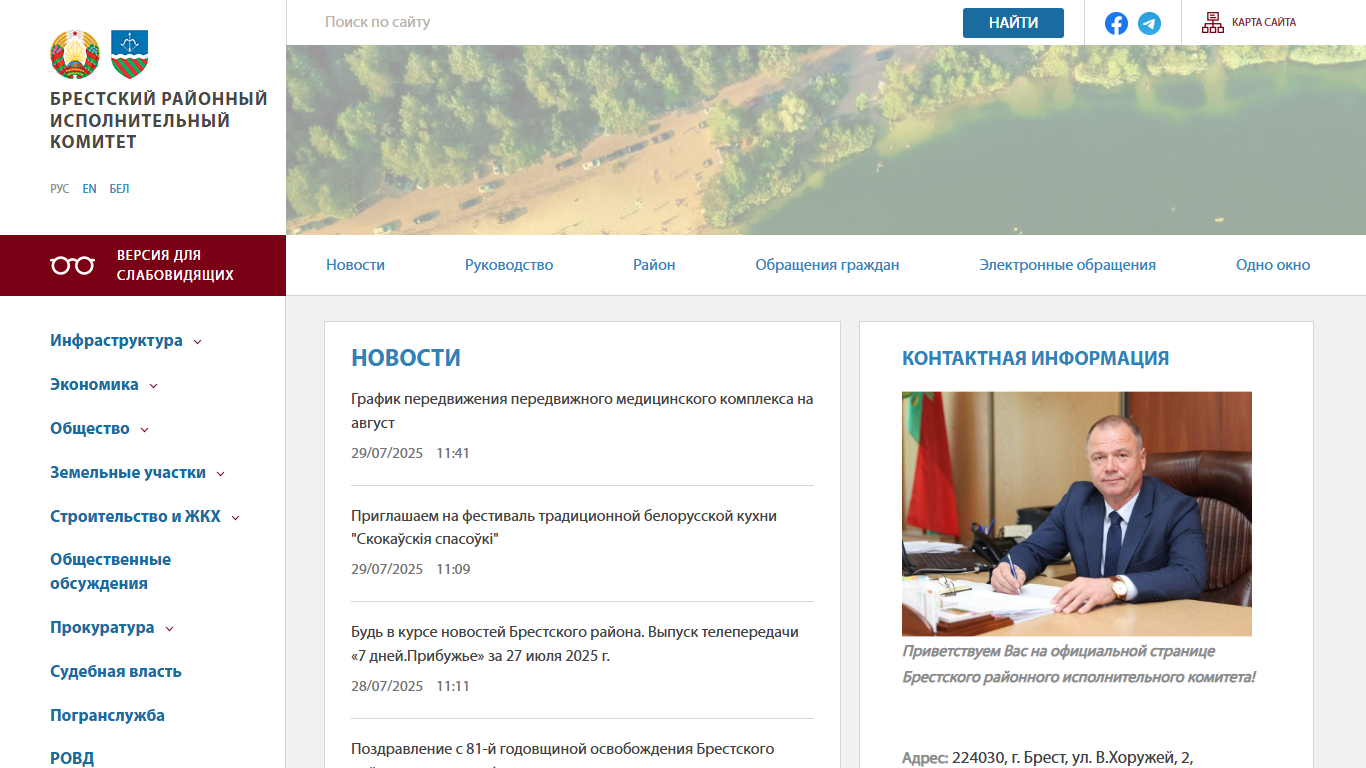Open the Прокуратура sidebar section
Viewport: 1366px width, 768px height.
tap(102, 628)
